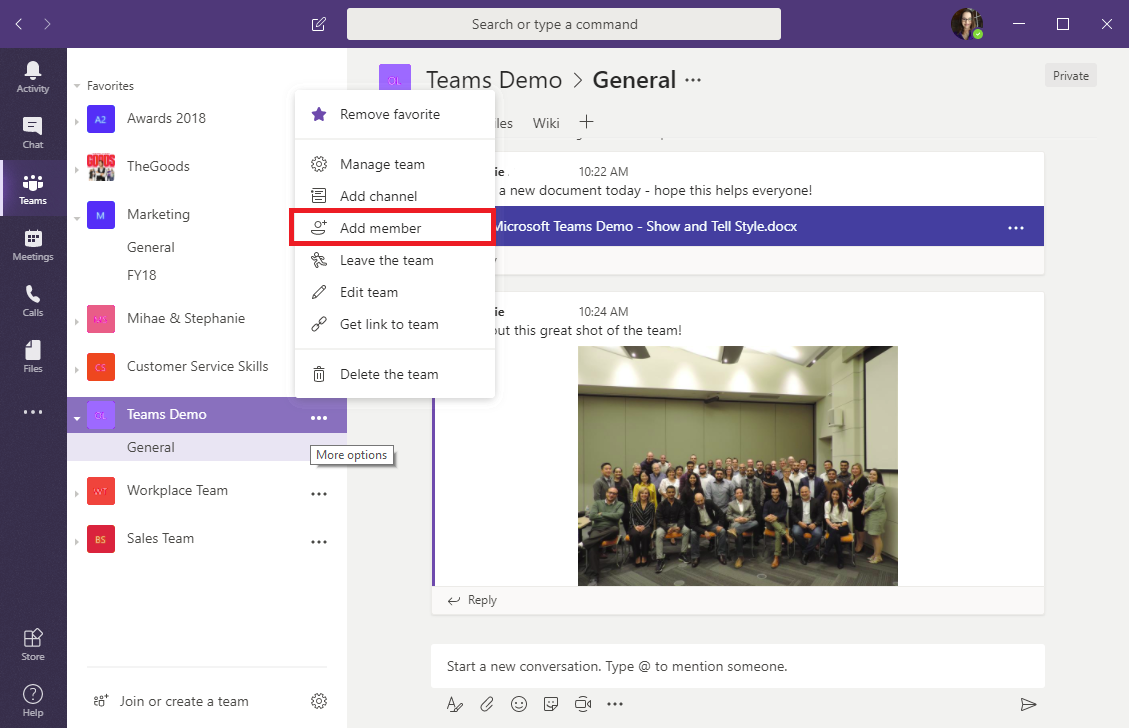Open the Meetings section

33,243
